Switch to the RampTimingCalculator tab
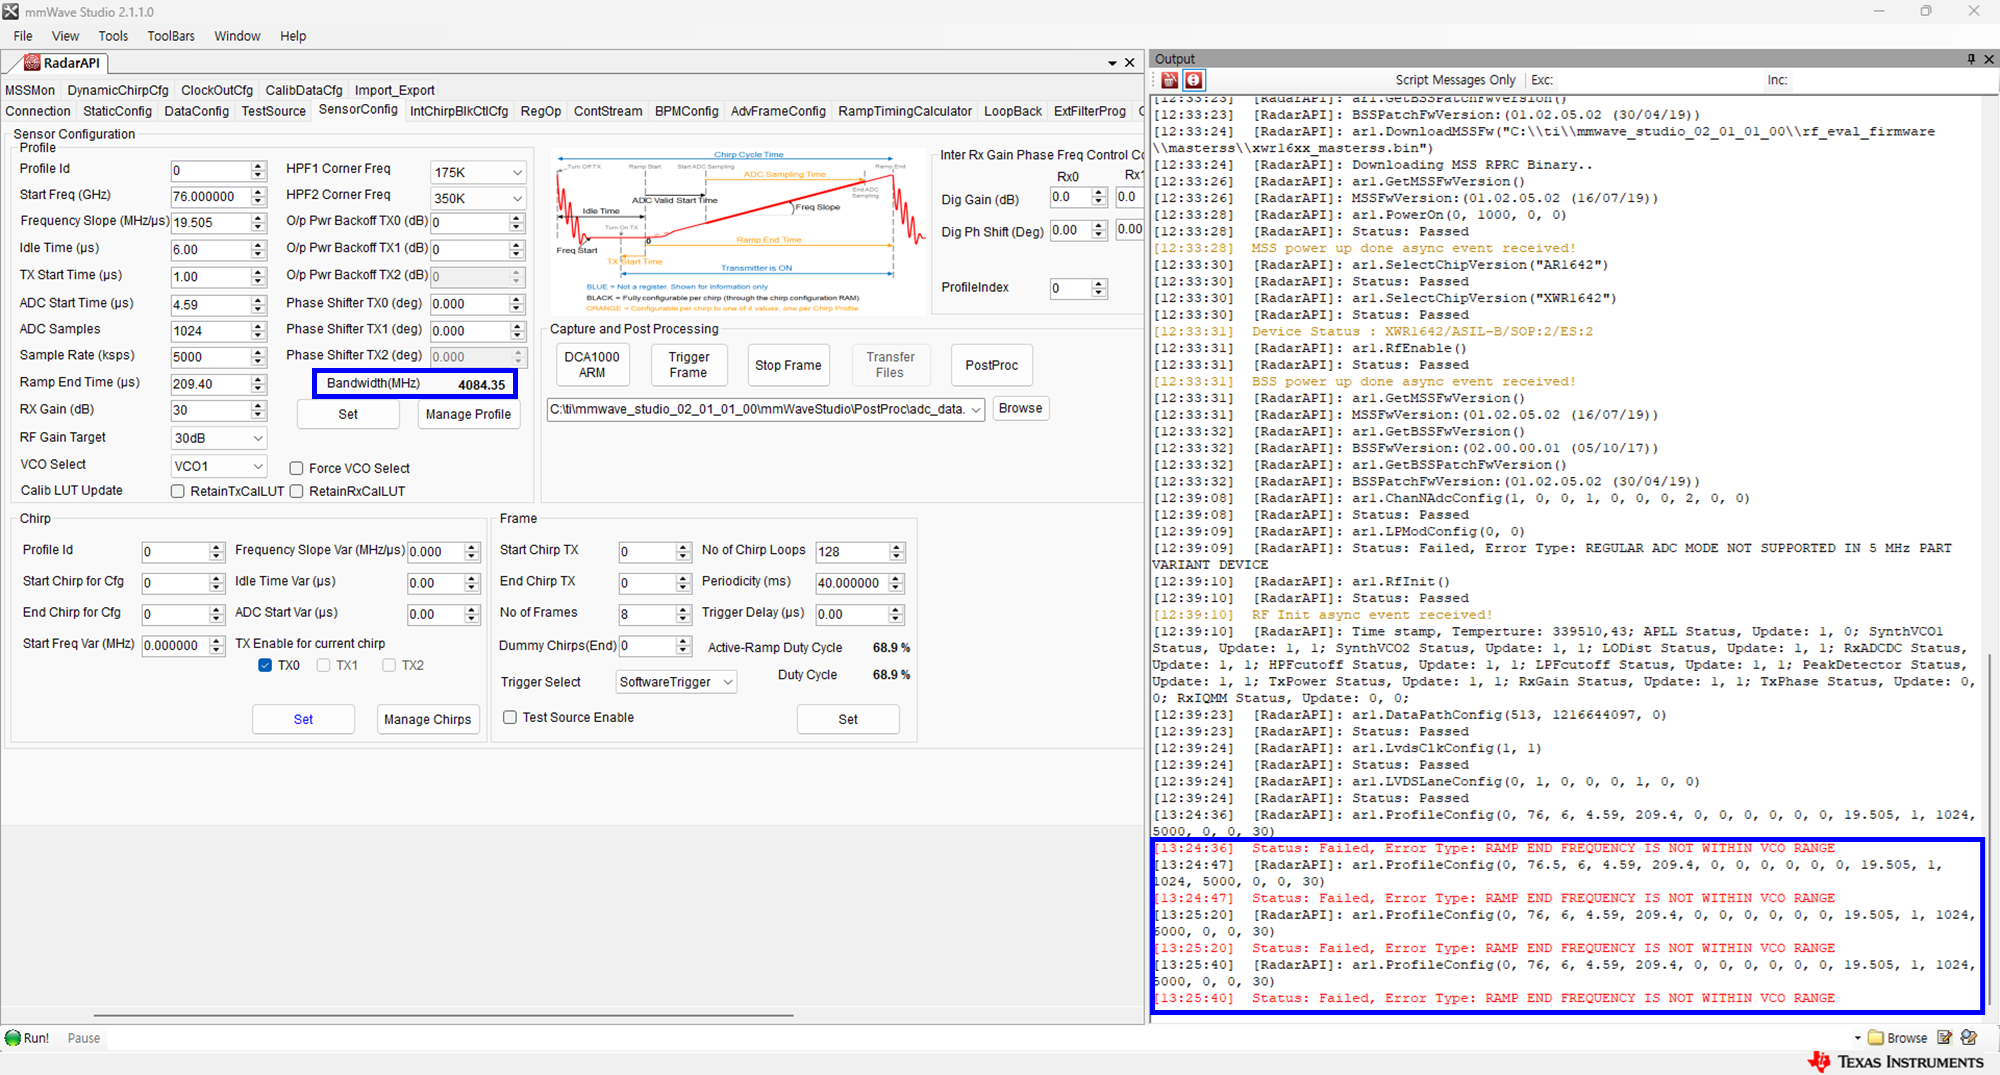Viewport: 2000px width, 1075px height. (905, 111)
